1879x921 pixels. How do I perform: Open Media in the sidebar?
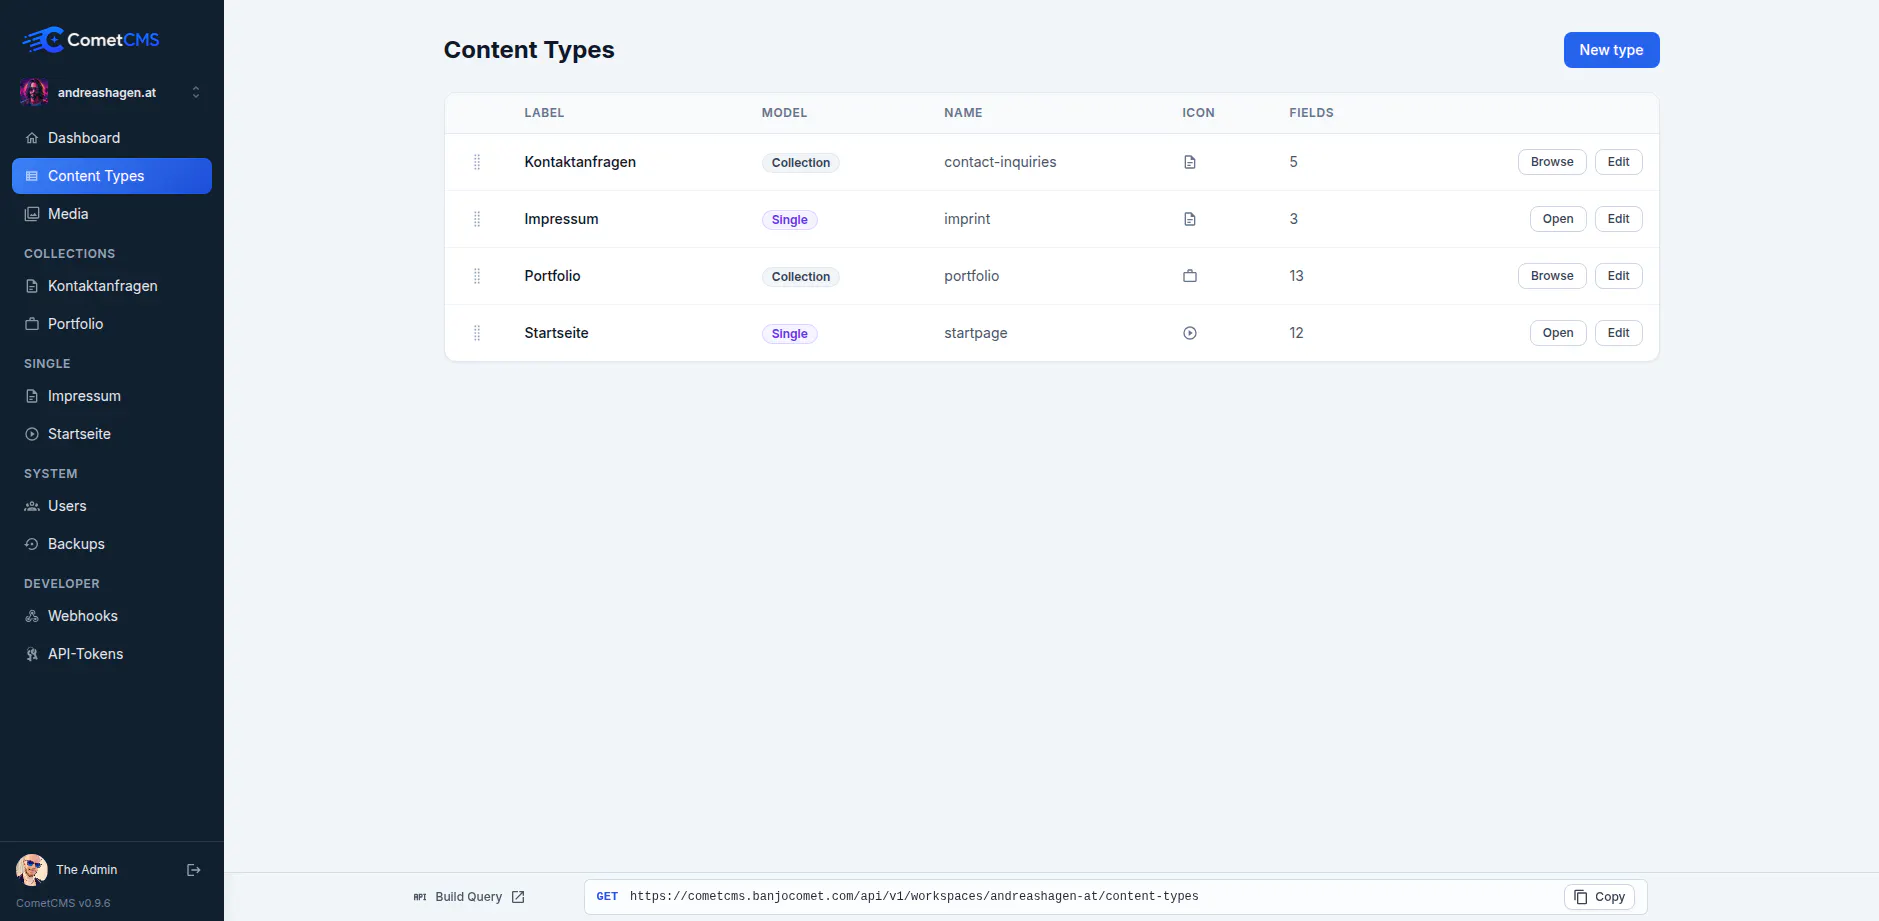click(x=112, y=214)
